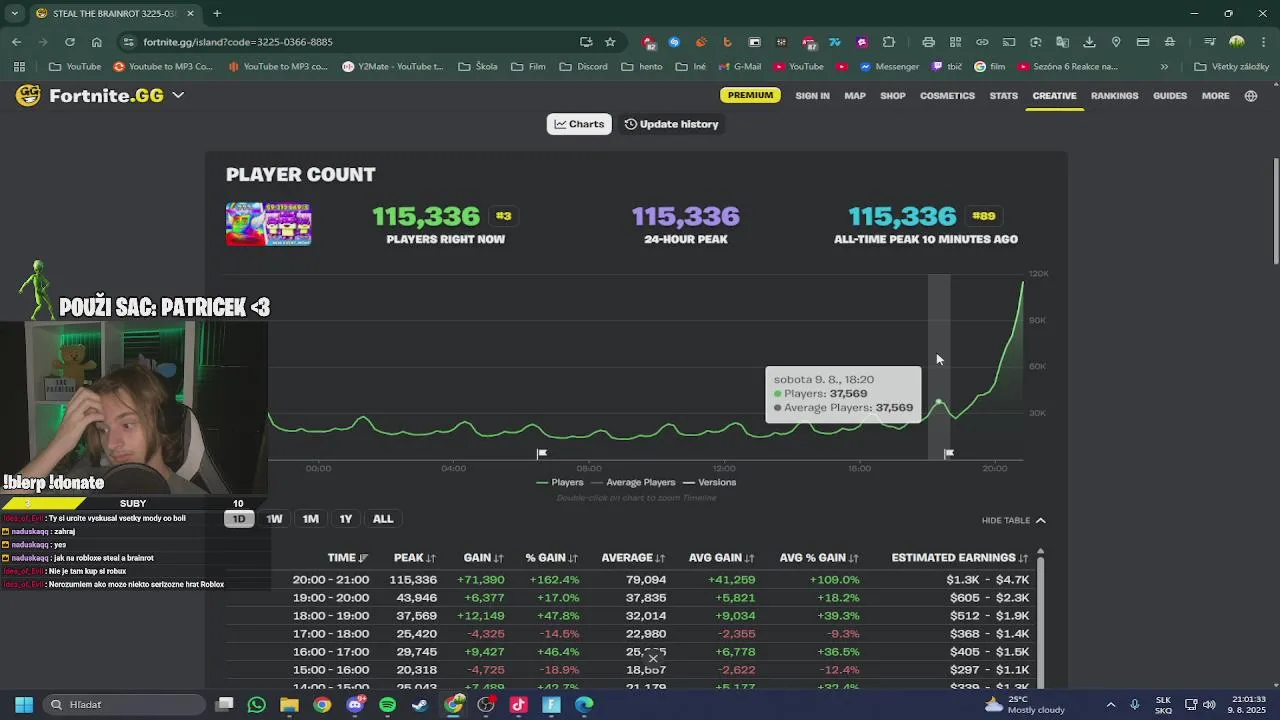Viewport: 1280px width, 720px height.
Task: Click the browser profile avatar
Action: click(x=1237, y=42)
